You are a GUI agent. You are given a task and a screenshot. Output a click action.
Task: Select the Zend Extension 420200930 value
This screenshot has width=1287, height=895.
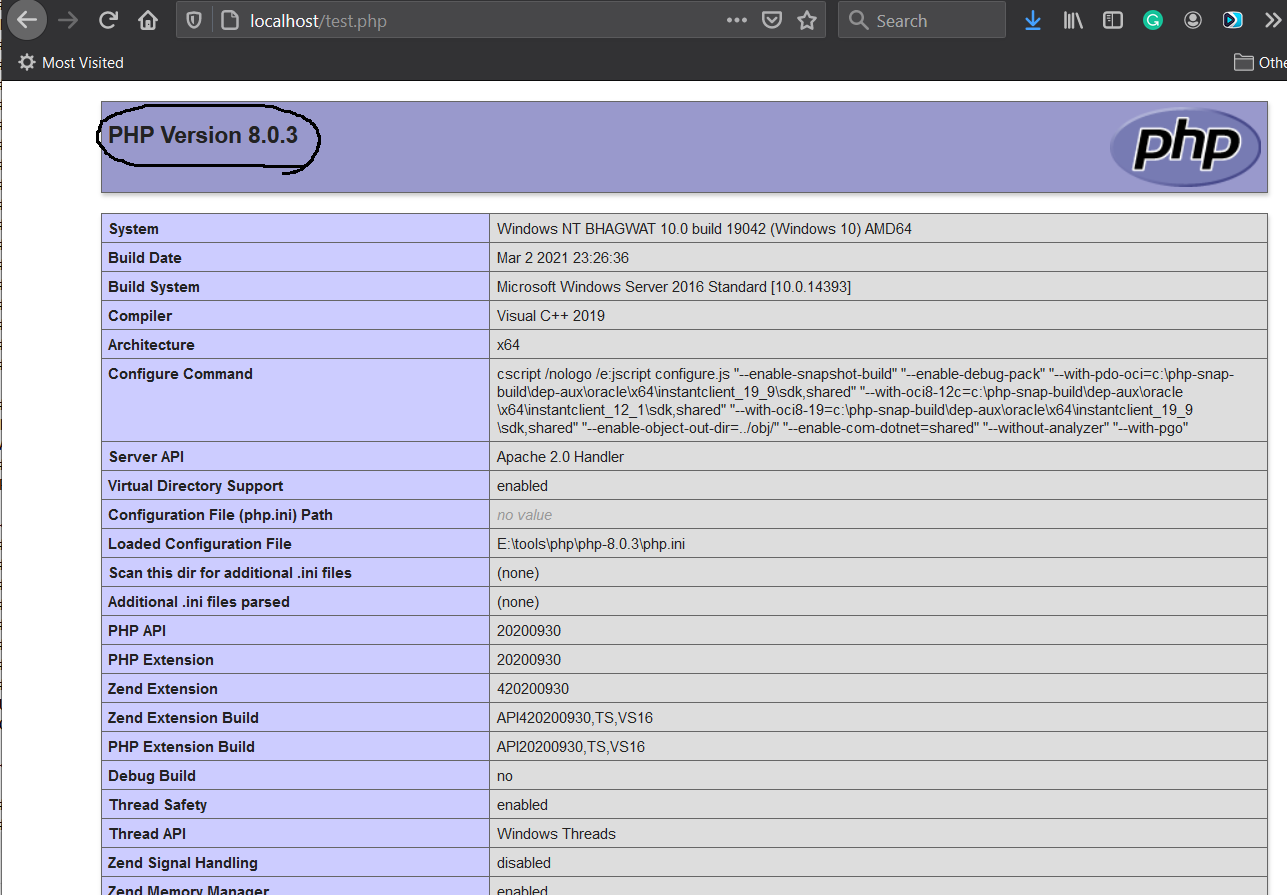[x=533, y=689]
